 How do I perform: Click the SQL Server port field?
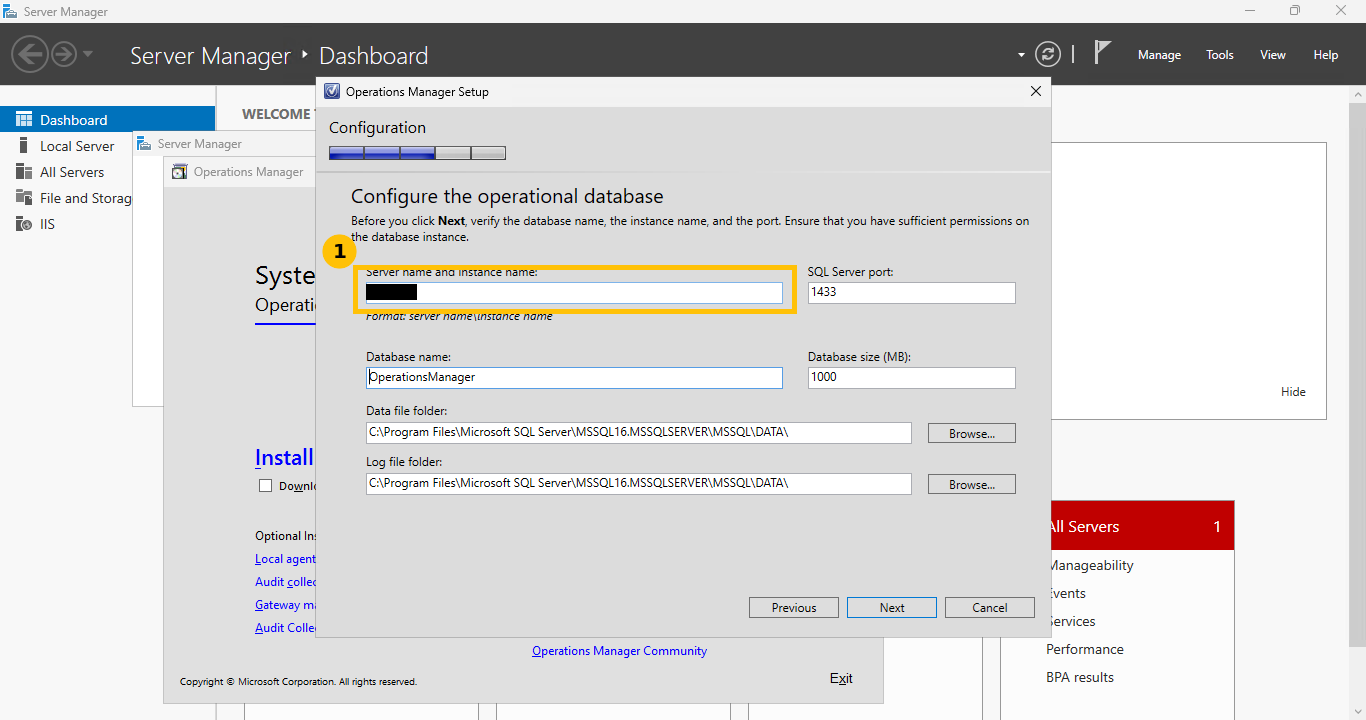tap(911, 292)
